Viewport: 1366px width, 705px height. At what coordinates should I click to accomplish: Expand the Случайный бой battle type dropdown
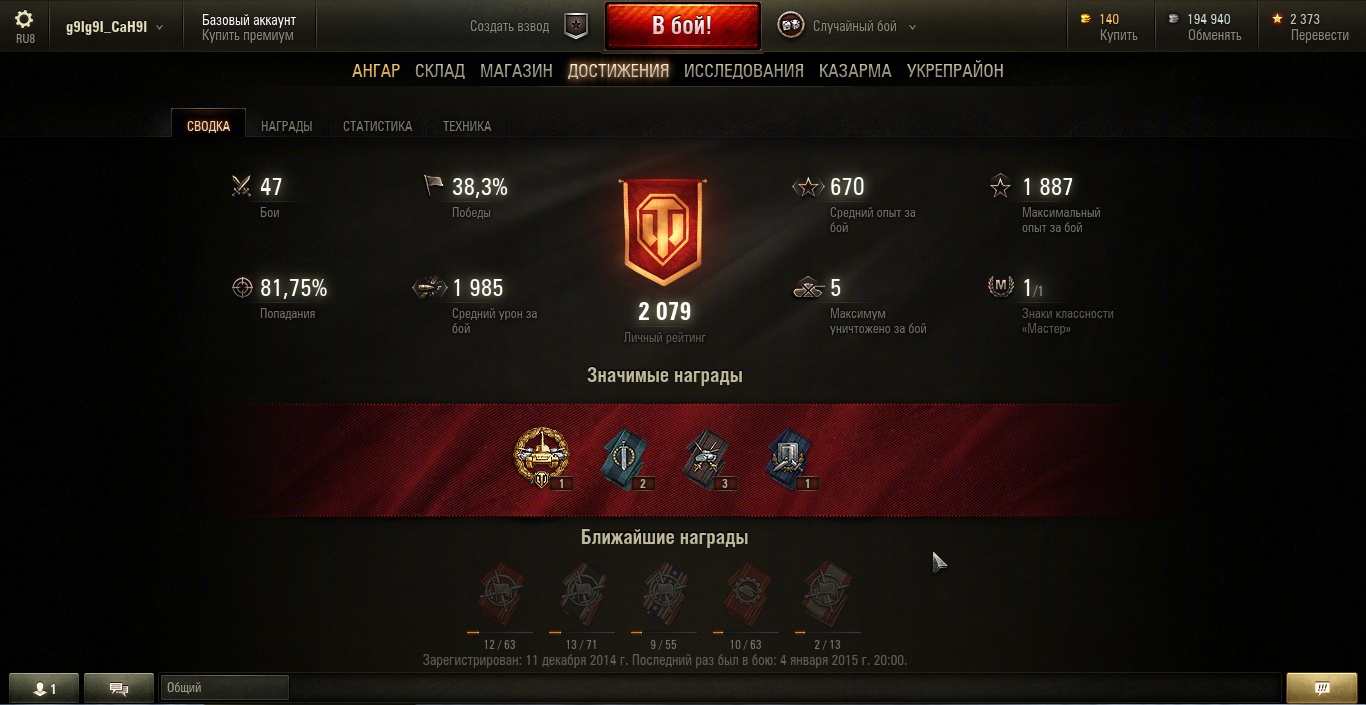click(864, 27)
